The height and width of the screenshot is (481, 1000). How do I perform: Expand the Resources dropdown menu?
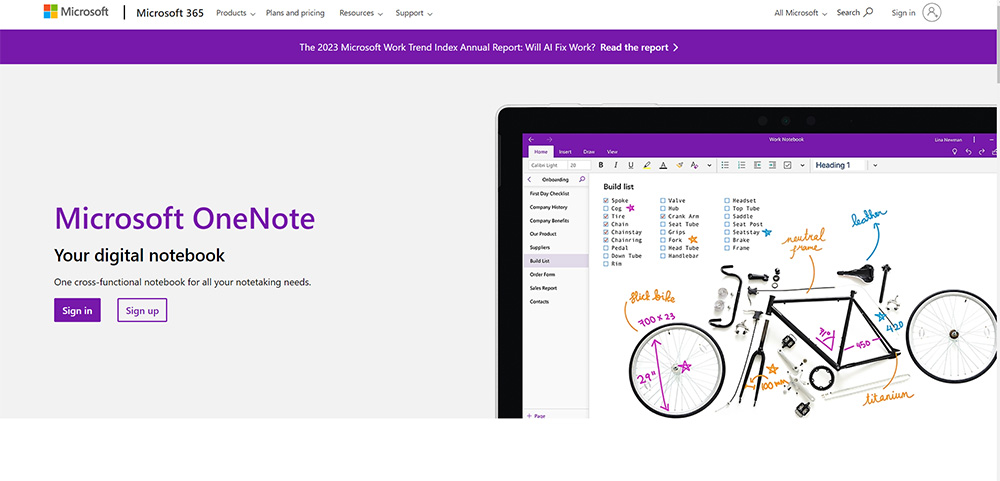[361, 13]
